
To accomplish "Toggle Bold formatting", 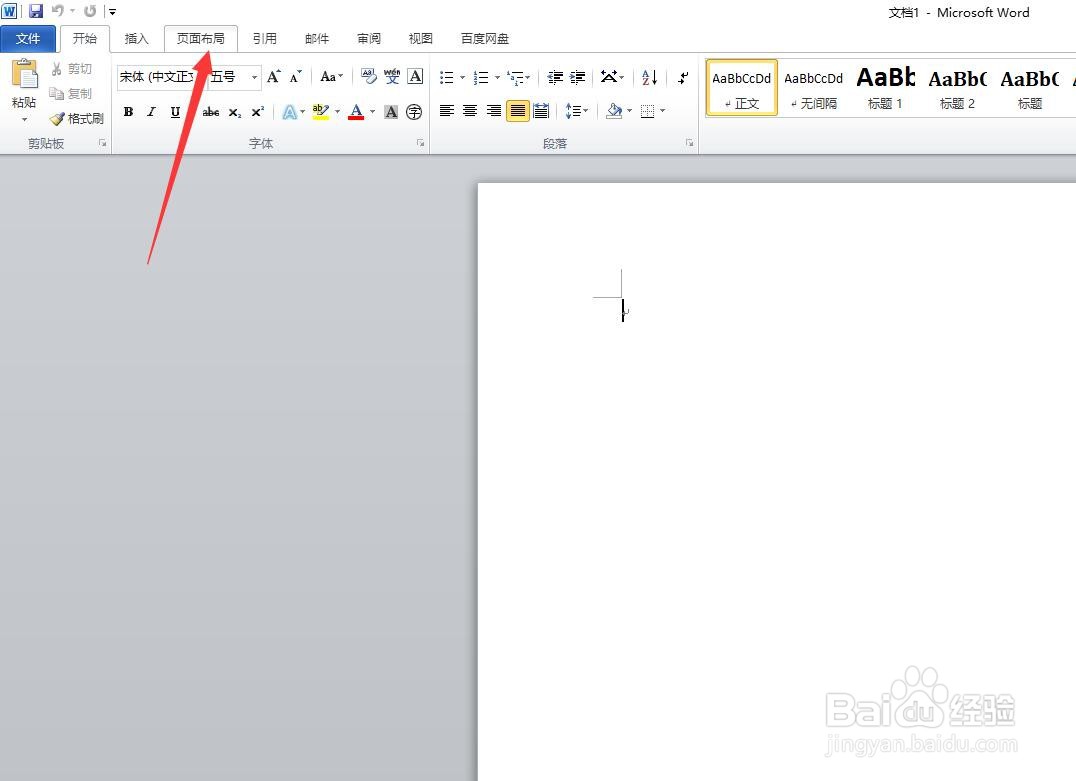I will tap(128, 112).
